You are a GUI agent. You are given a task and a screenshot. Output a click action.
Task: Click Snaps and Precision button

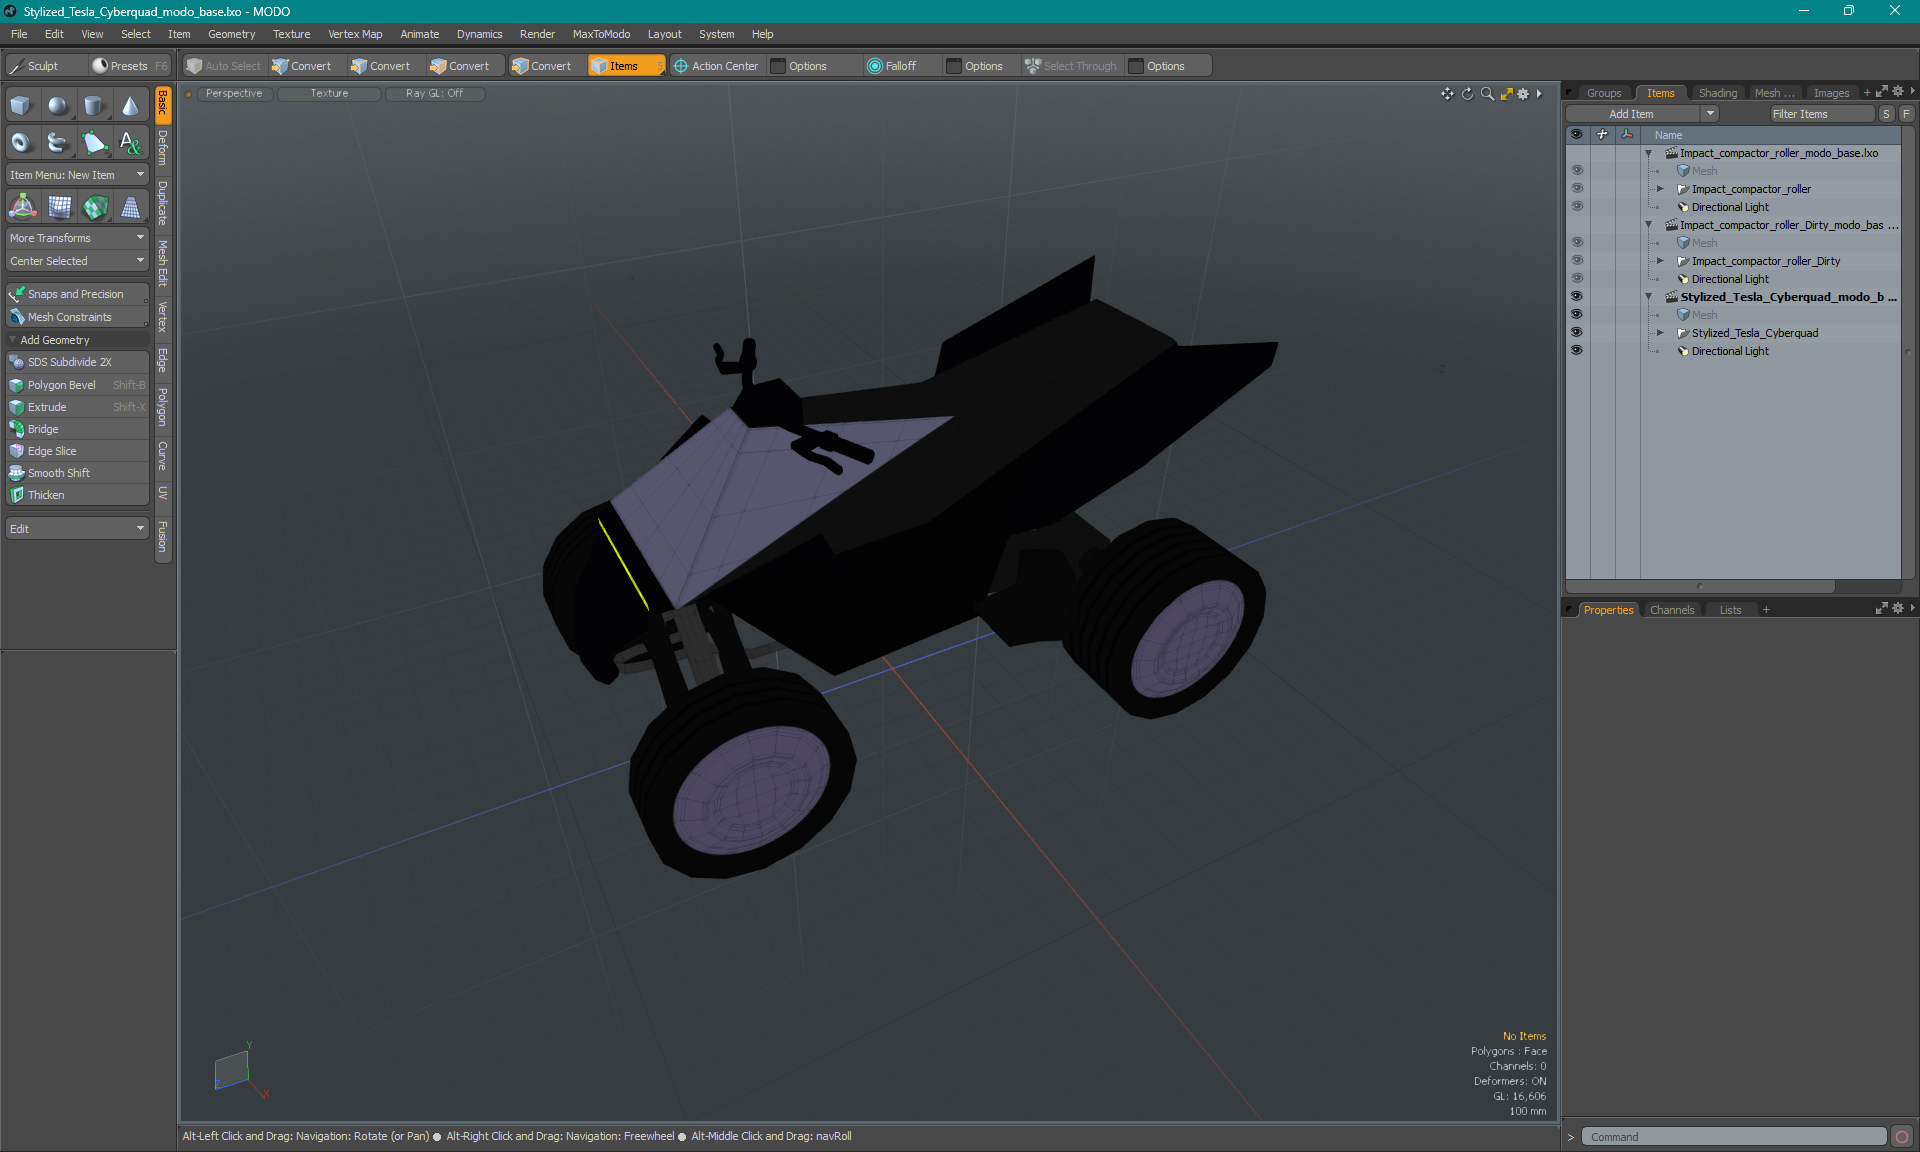pos(77,294)
